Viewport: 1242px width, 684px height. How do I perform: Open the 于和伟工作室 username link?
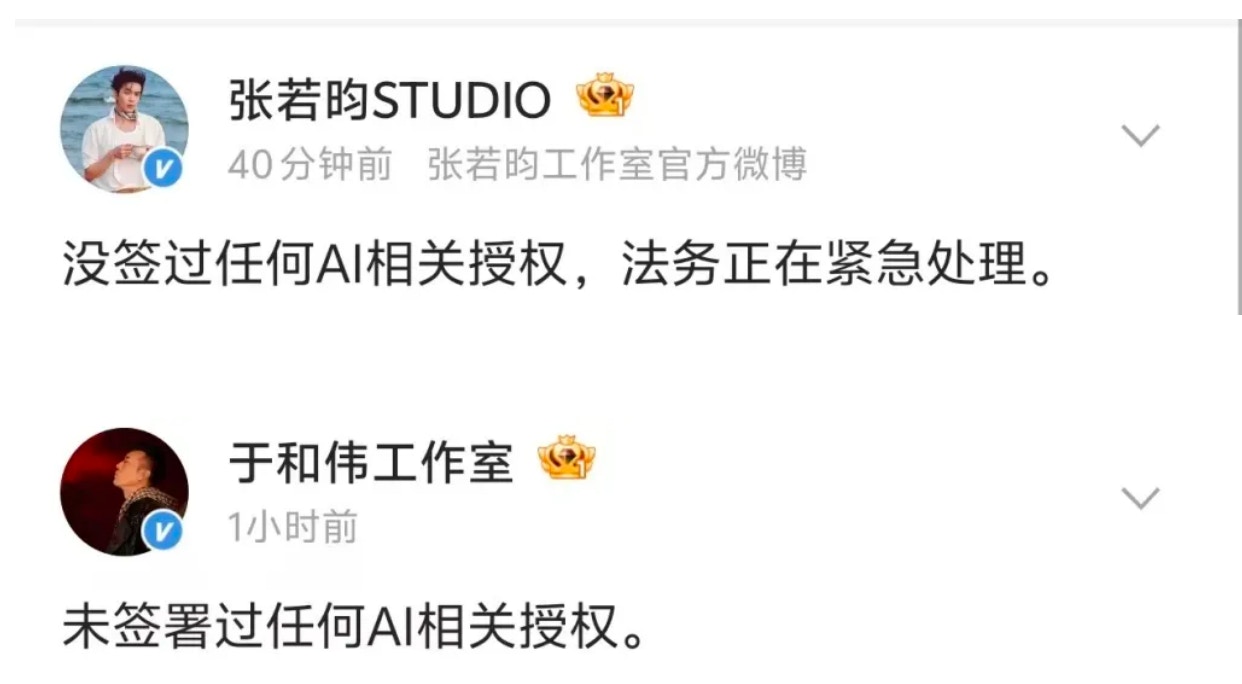(371, 463)
